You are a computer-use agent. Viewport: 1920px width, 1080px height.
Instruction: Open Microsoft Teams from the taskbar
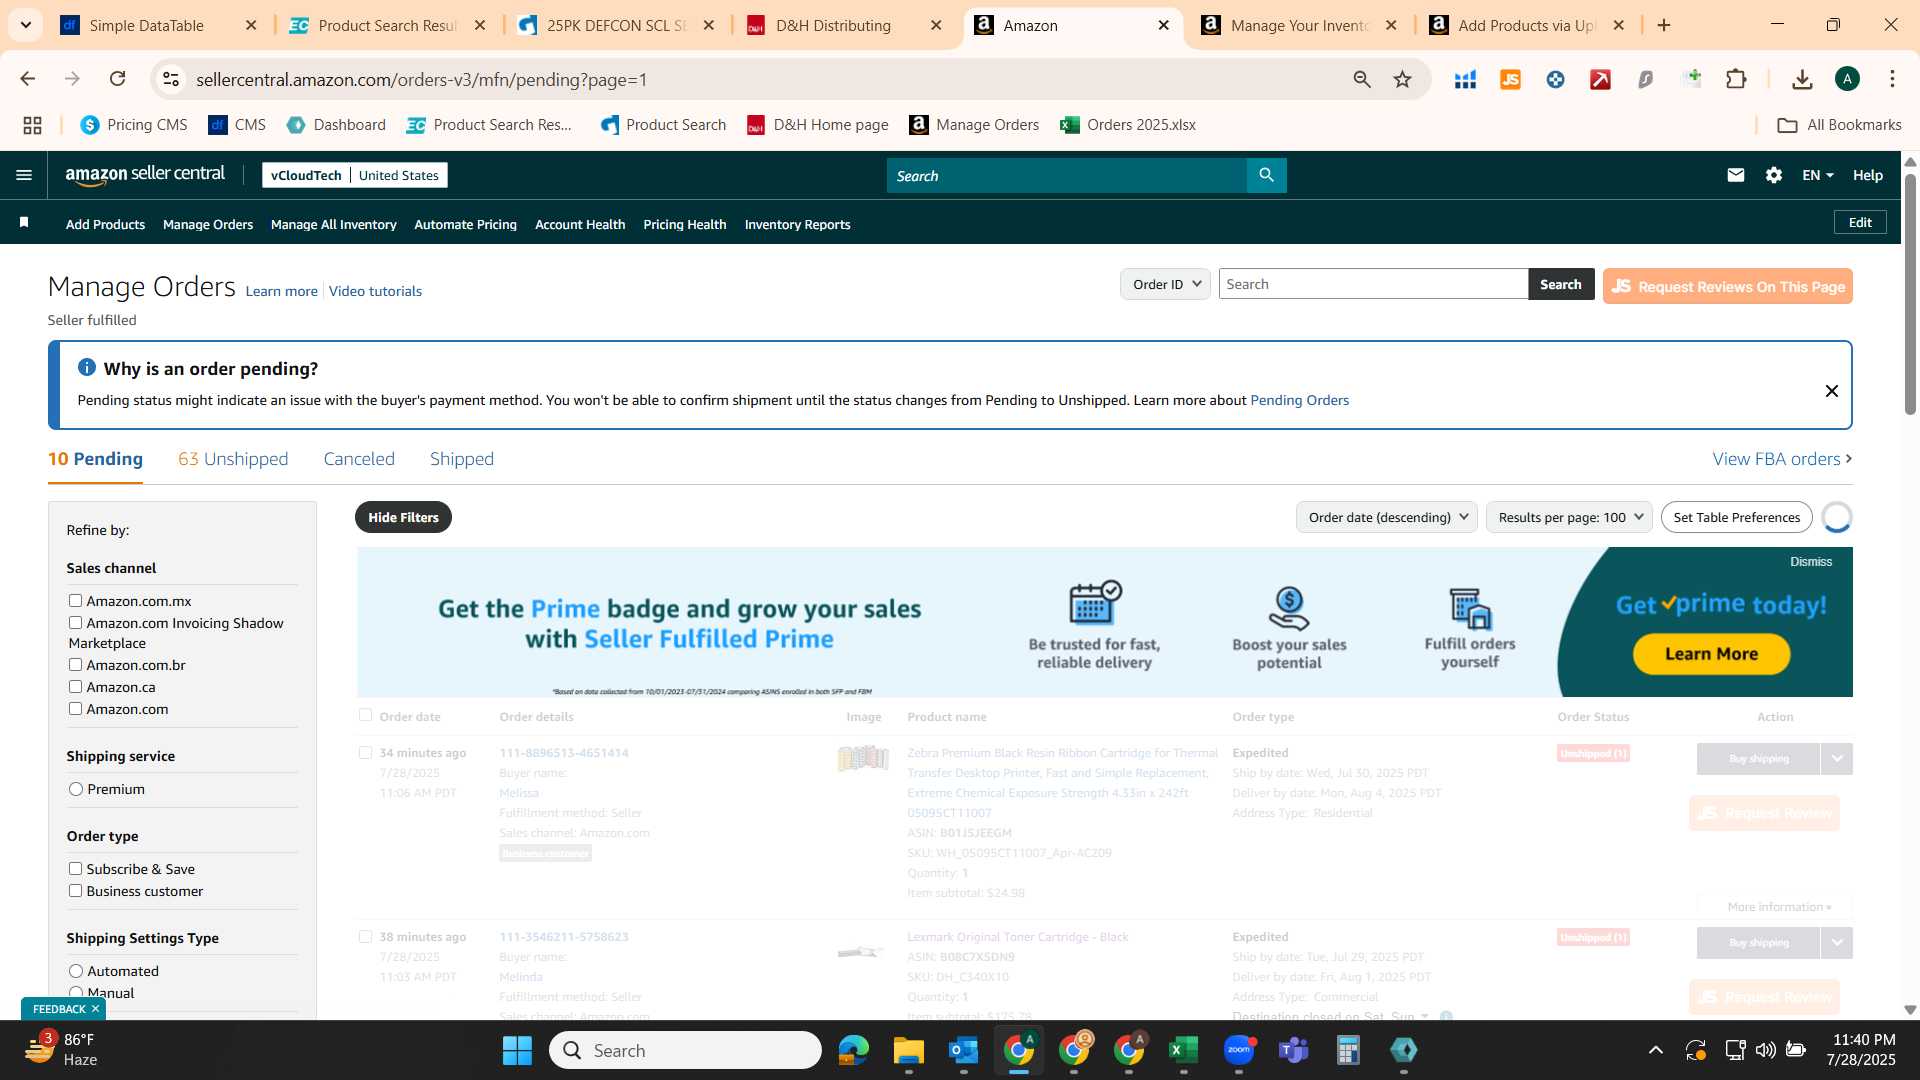click(1294, 1050)
